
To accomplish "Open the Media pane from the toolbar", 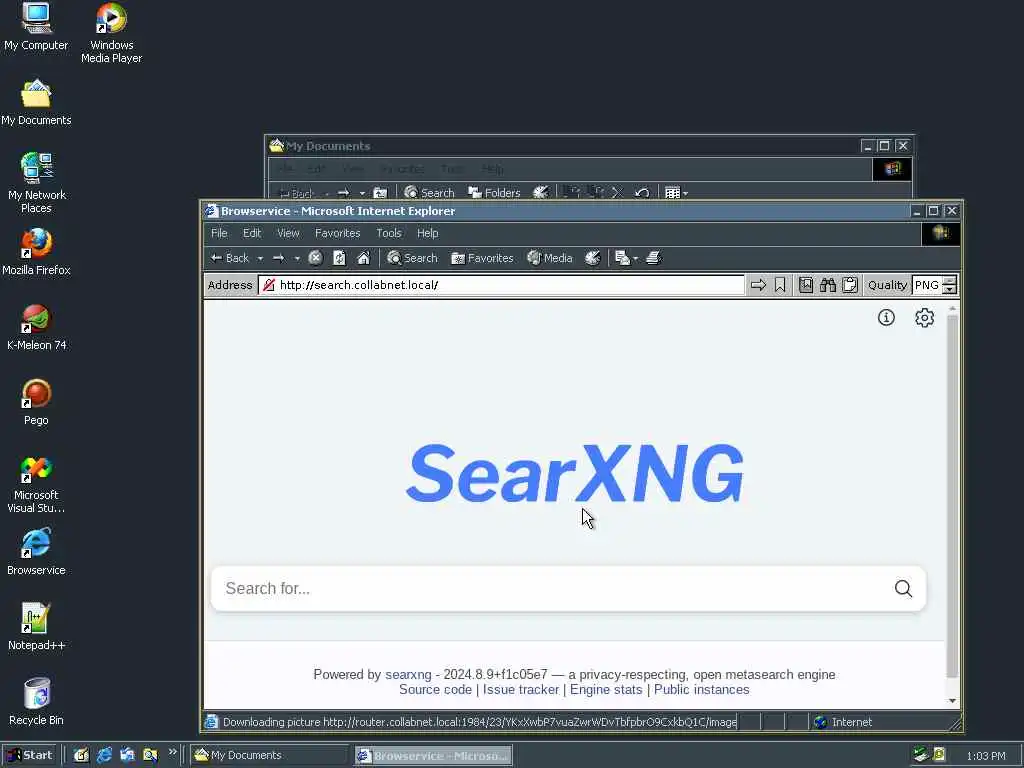I will (x=550, y=258).
